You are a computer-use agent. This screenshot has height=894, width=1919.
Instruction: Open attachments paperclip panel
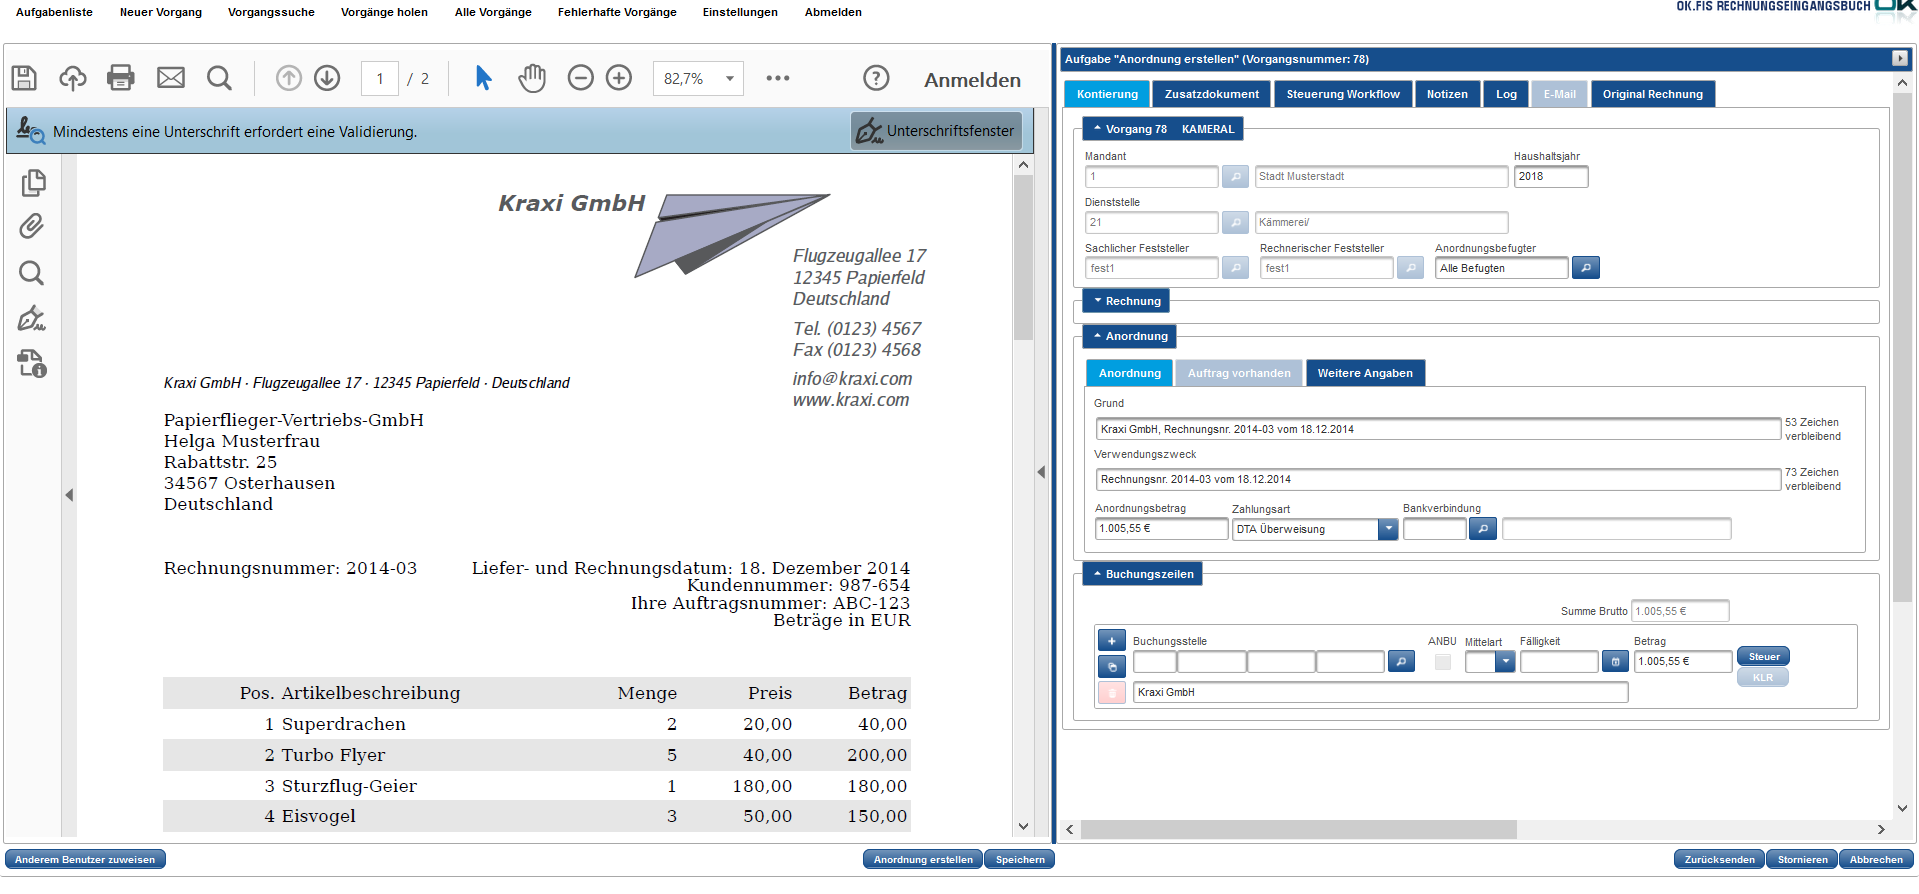pos(32,227)
